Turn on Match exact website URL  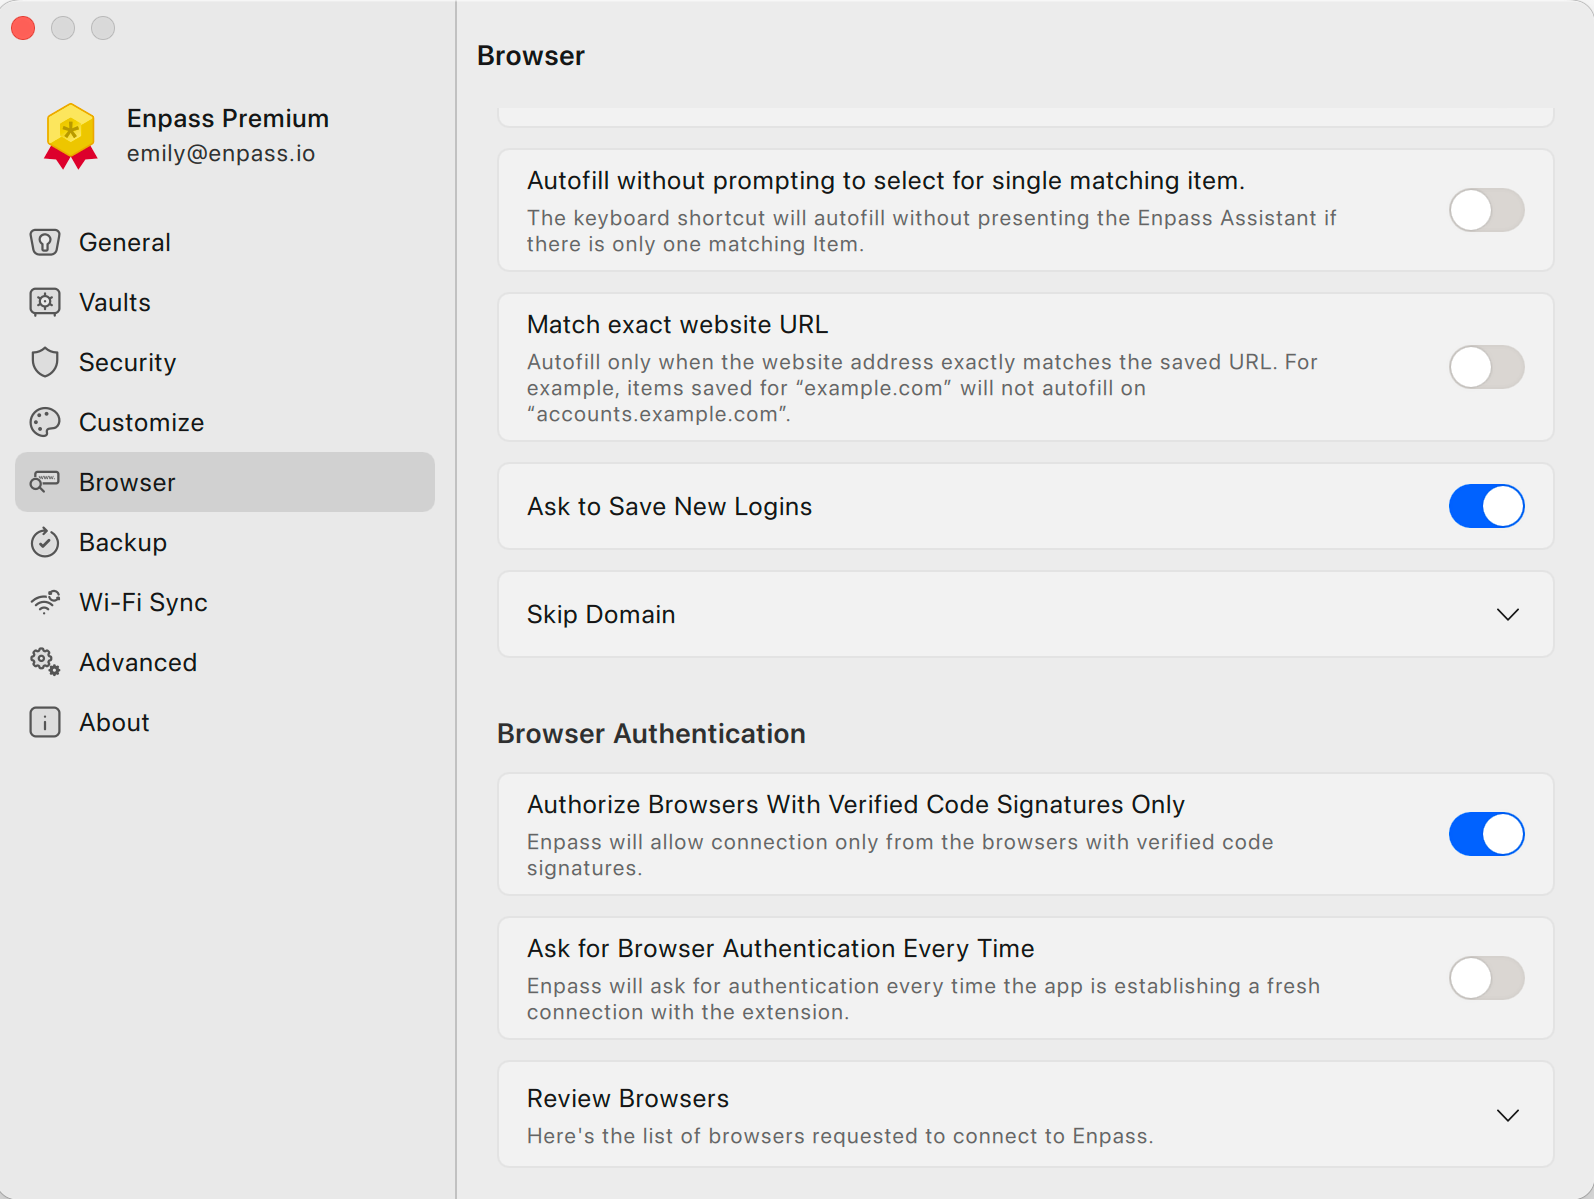click(1486, 367)
